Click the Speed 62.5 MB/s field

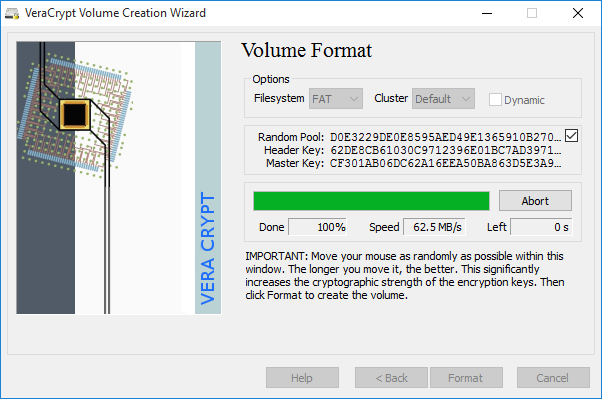click(434, 227)
